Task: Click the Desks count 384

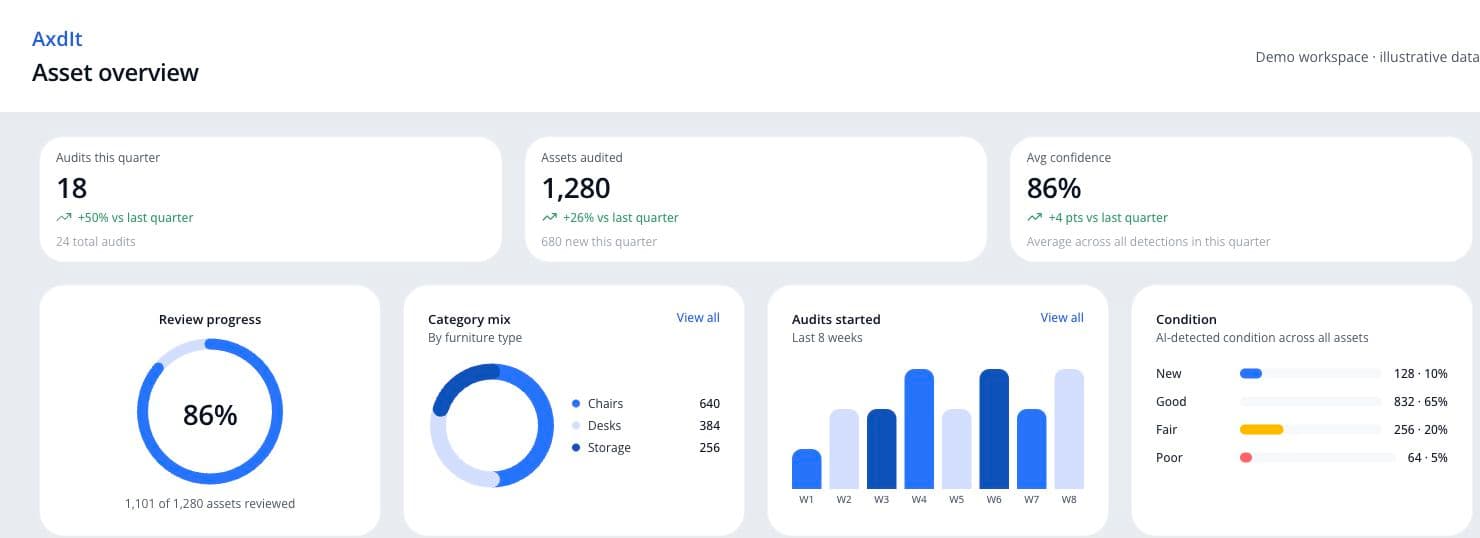Action: (x=709, y=426)
